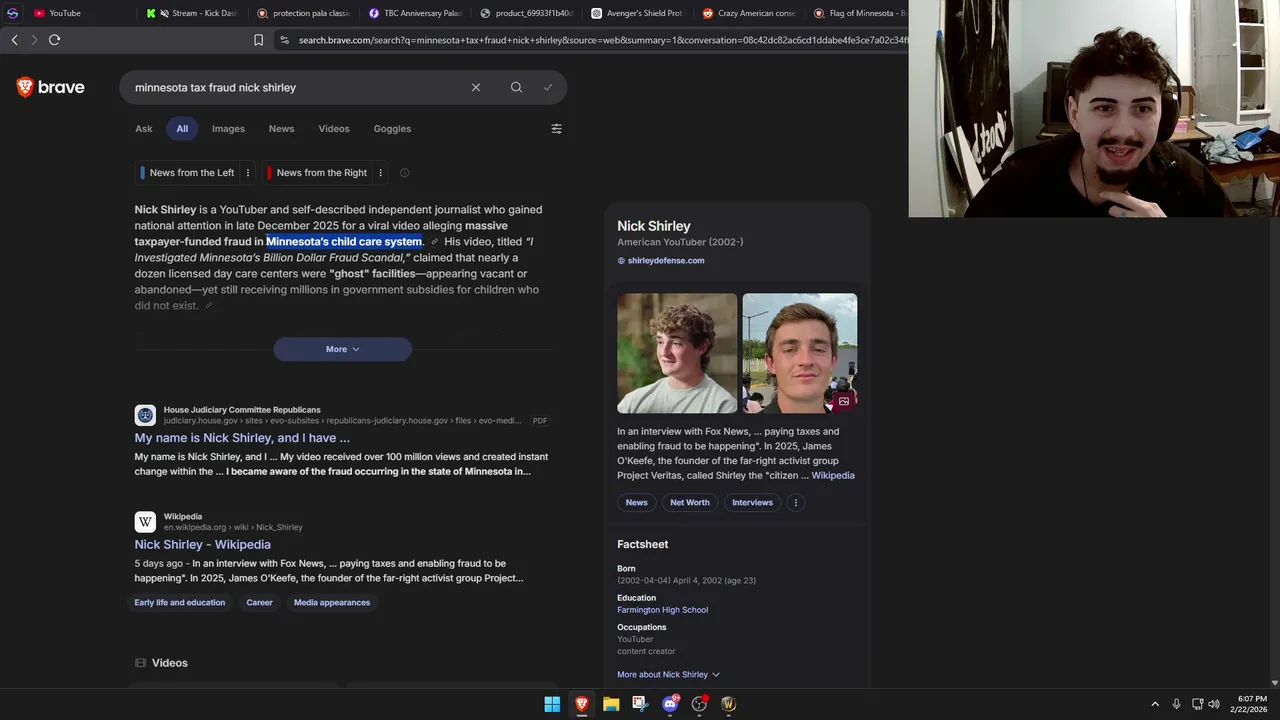This screenshot has width=1280, height=720.
Task: Open Windows Start menu
Action: [x=552, y=704]
